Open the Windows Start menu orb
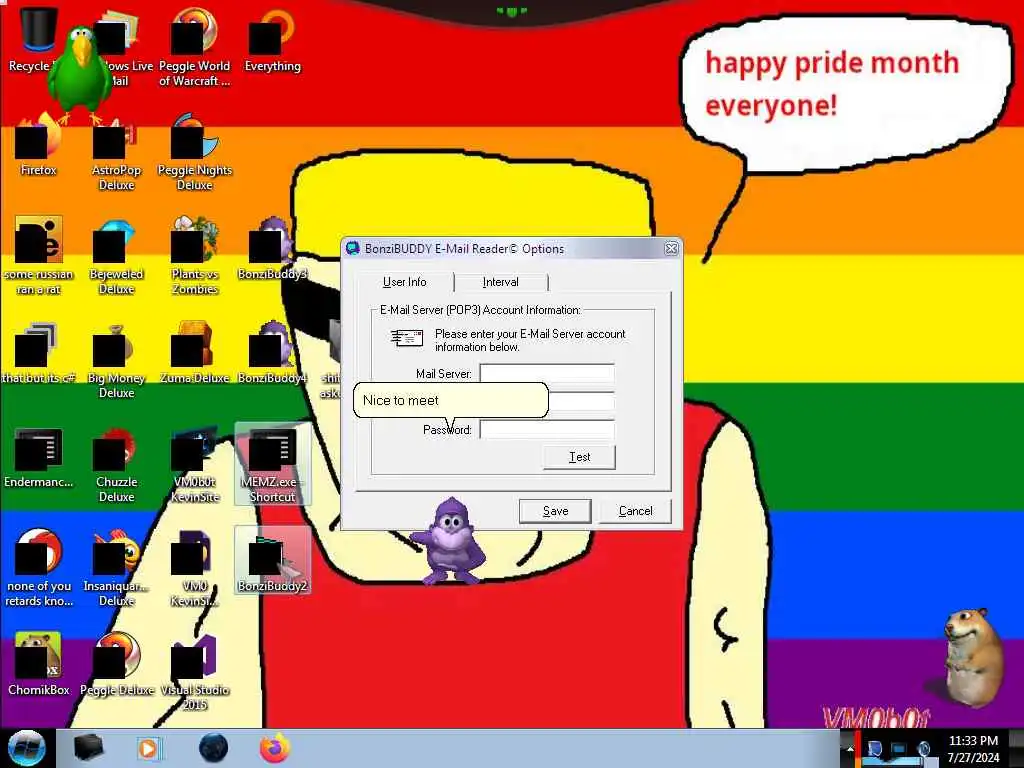The height and width of the screenshot is (768, 1024). point(26,748)
